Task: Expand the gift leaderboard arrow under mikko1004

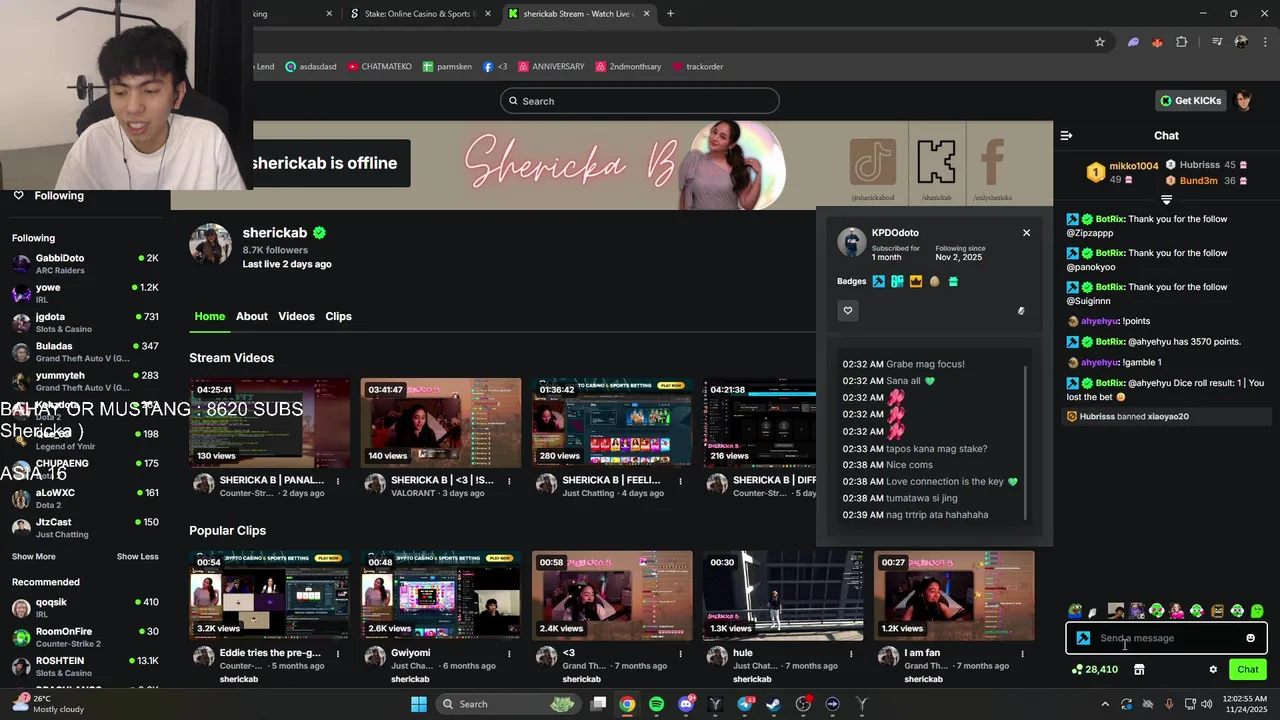Action: pos(1166,200)
